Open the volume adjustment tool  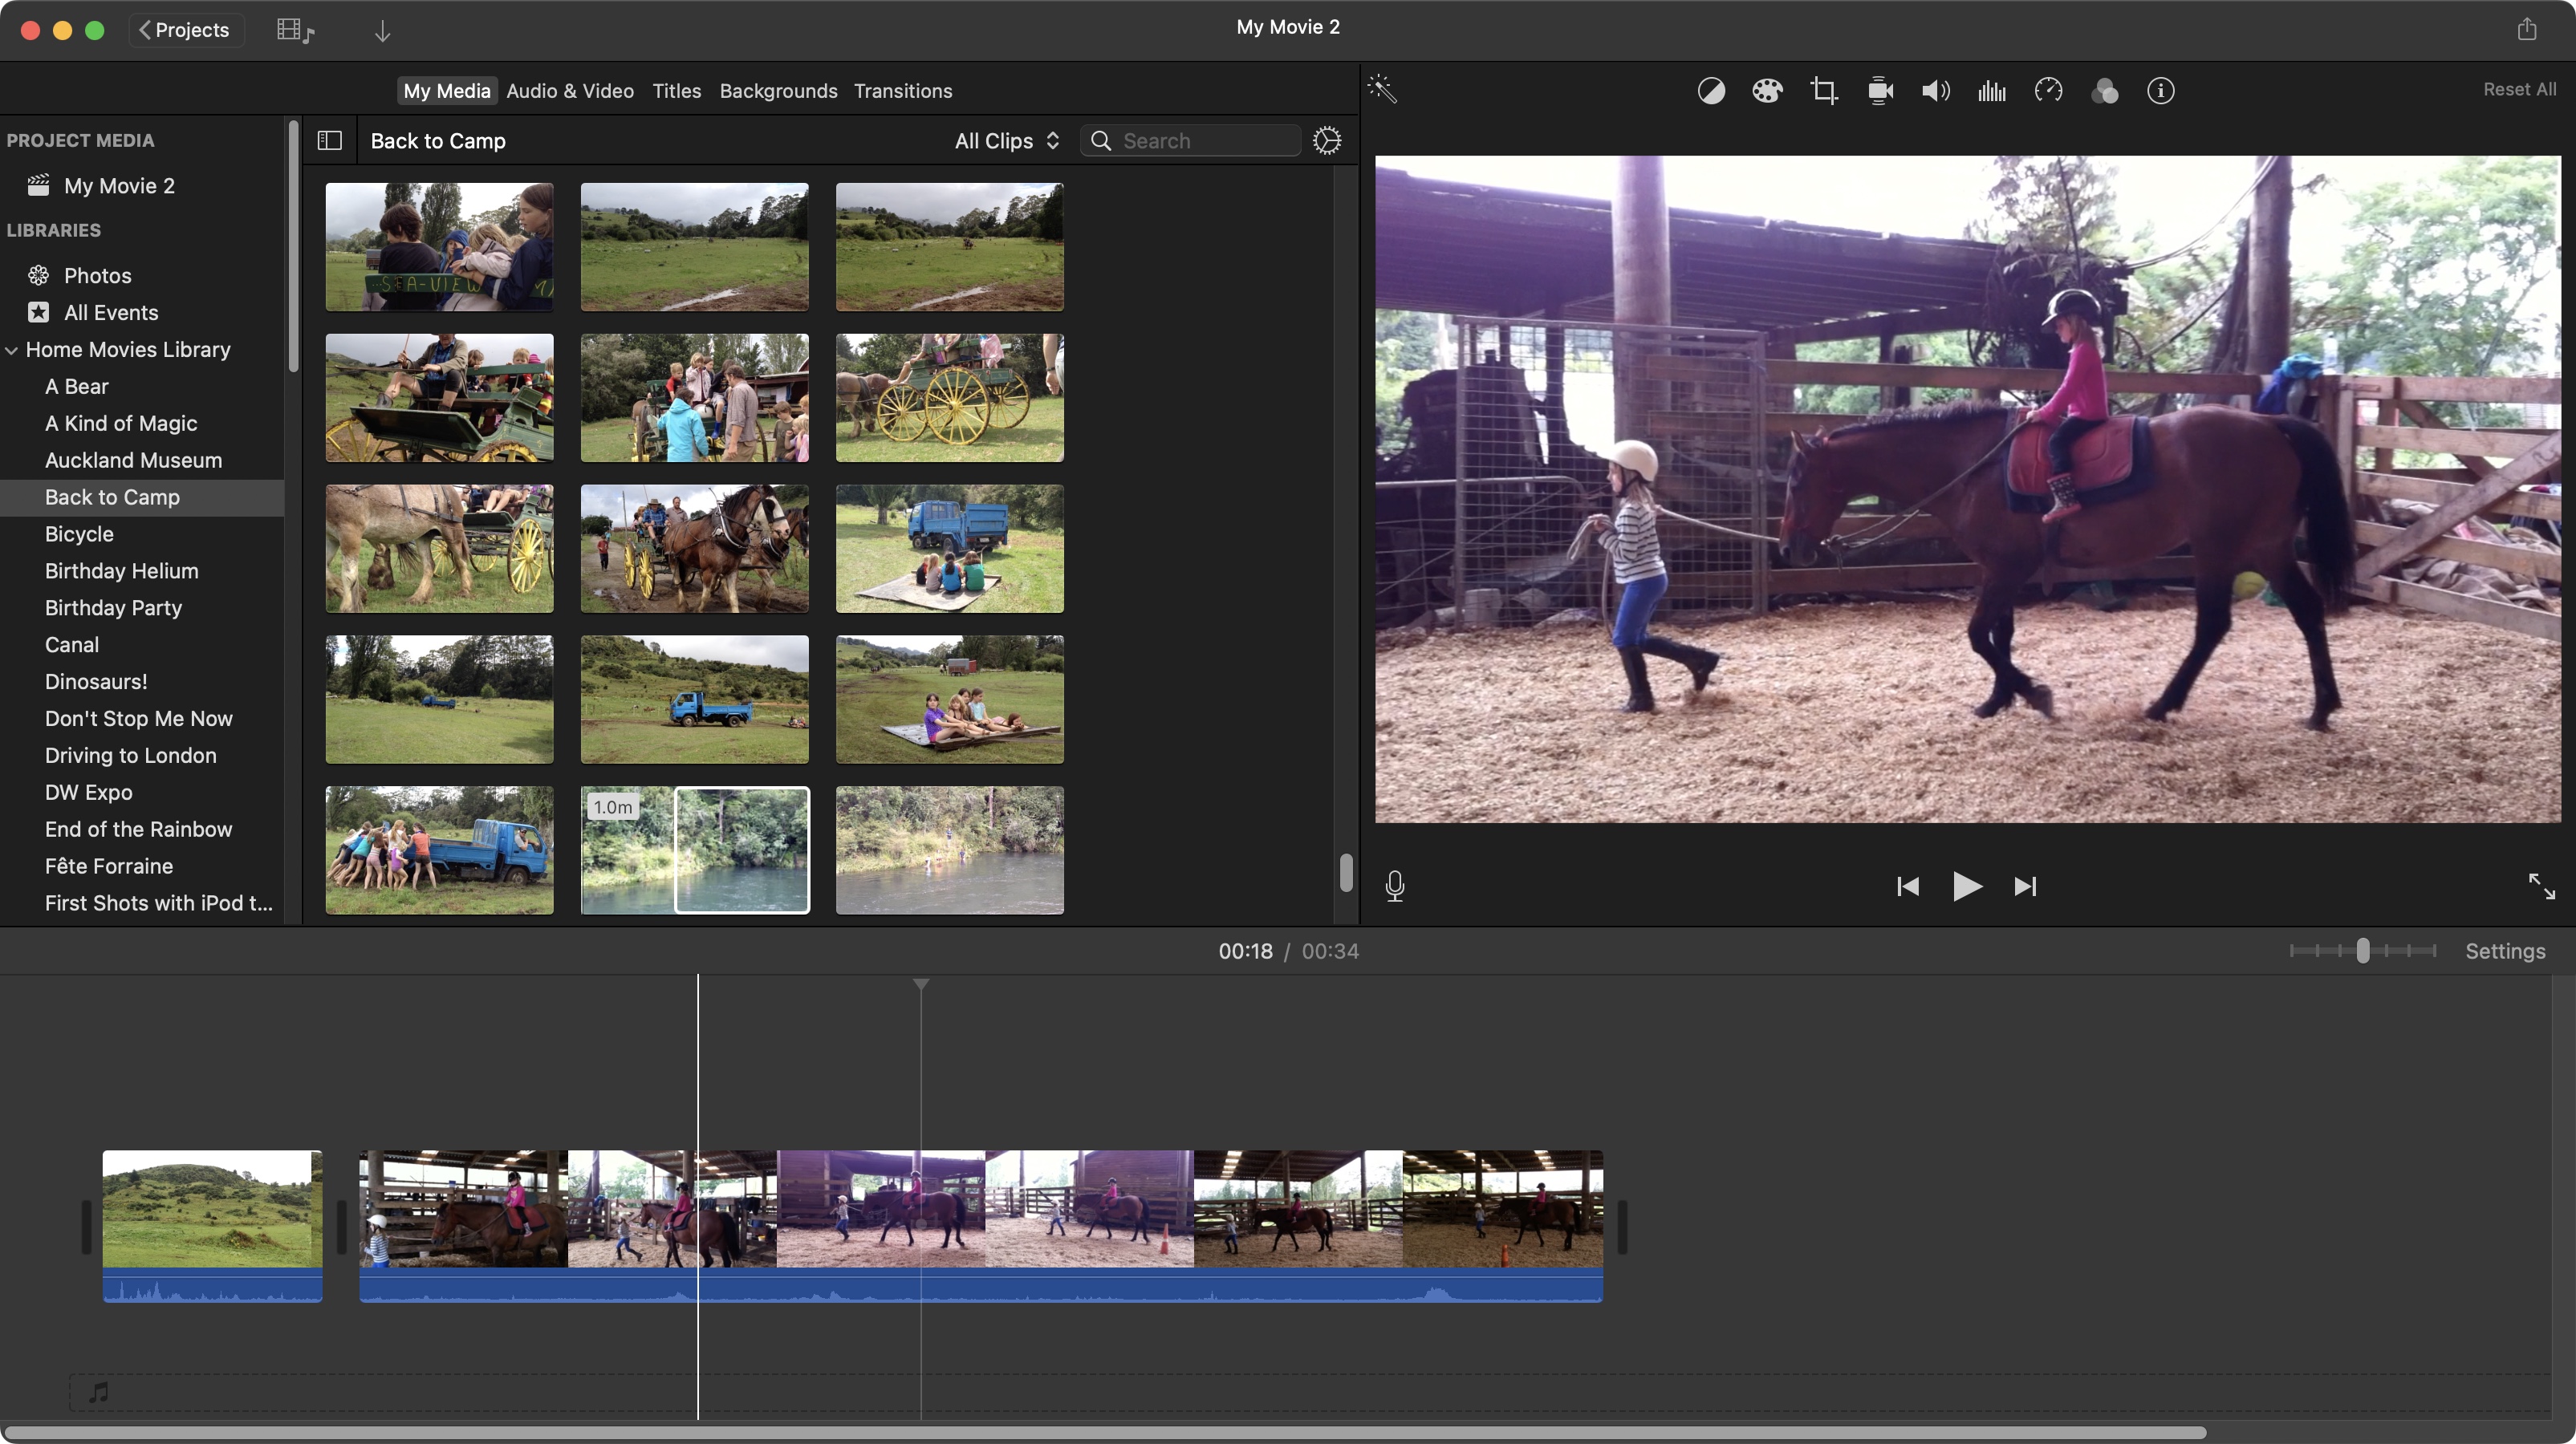(1935, 91)
